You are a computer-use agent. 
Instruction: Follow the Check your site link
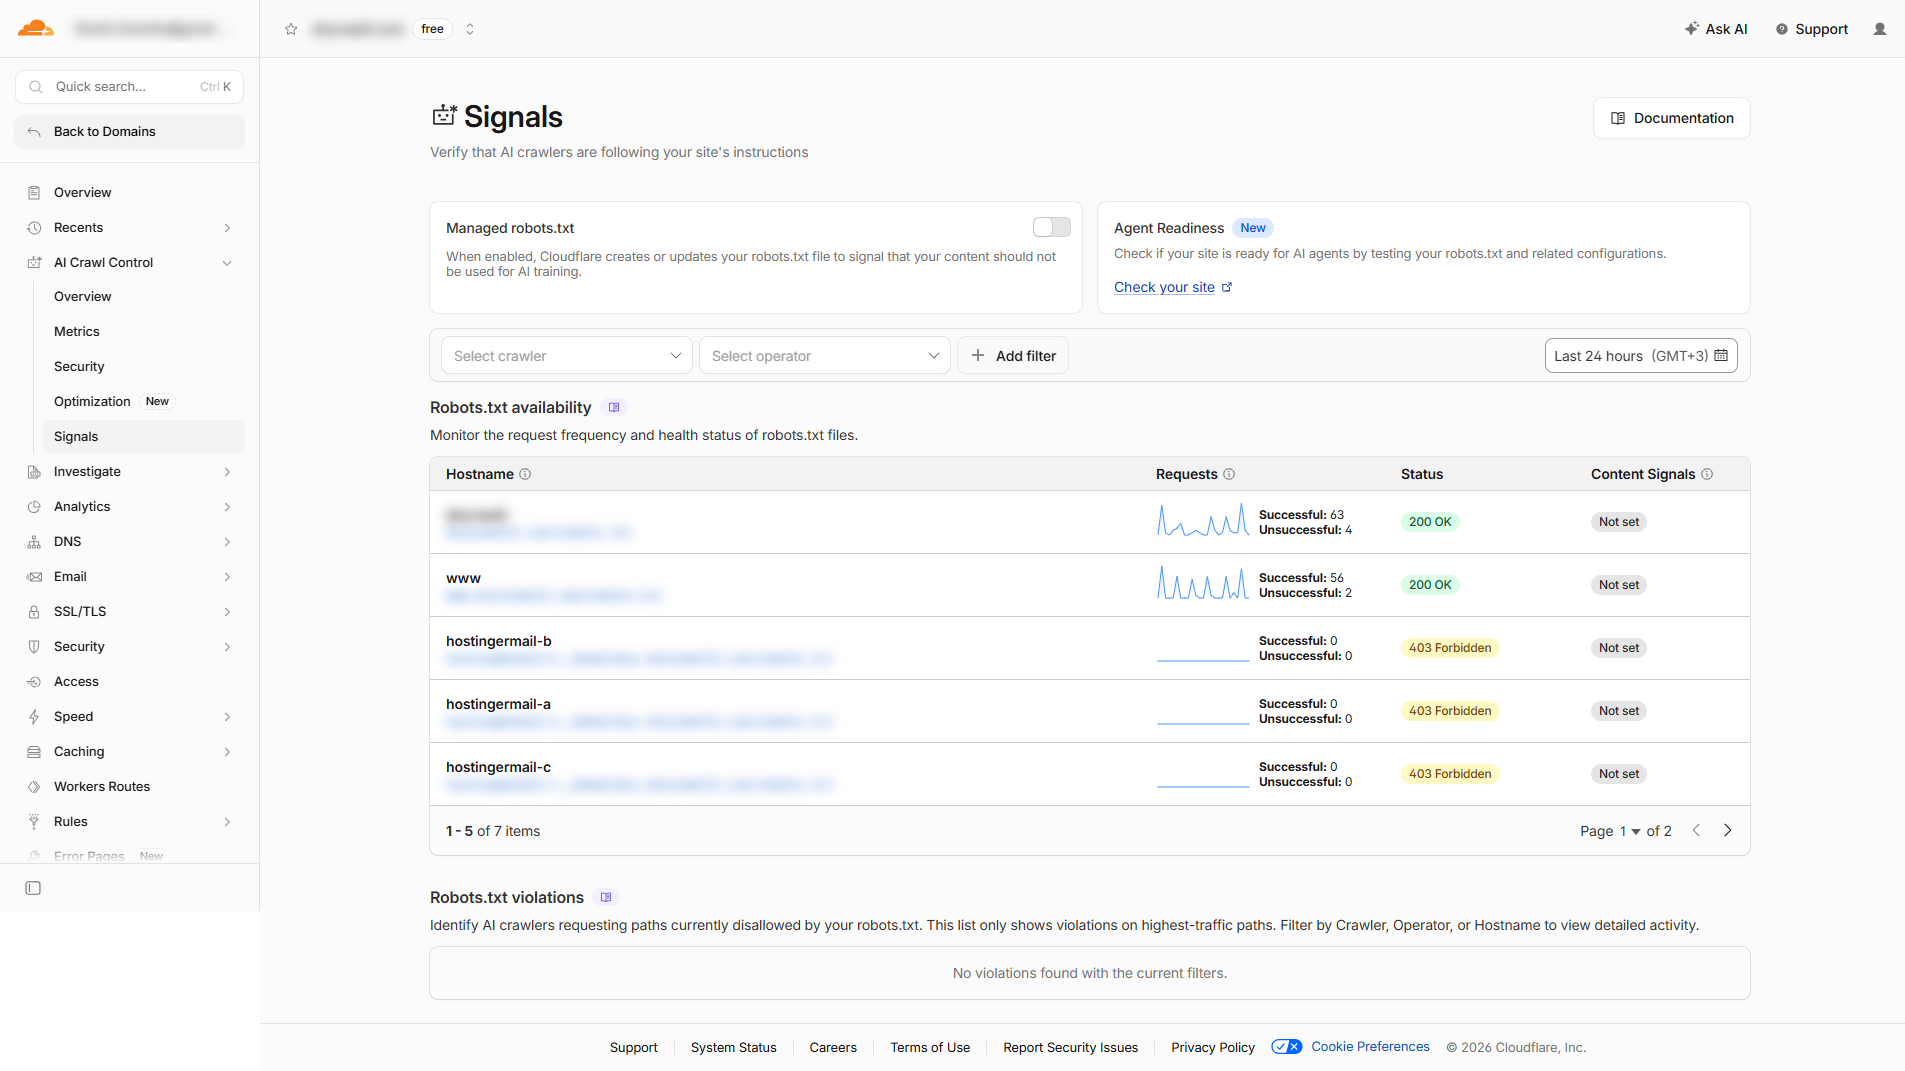click(x=1173, y=288)
